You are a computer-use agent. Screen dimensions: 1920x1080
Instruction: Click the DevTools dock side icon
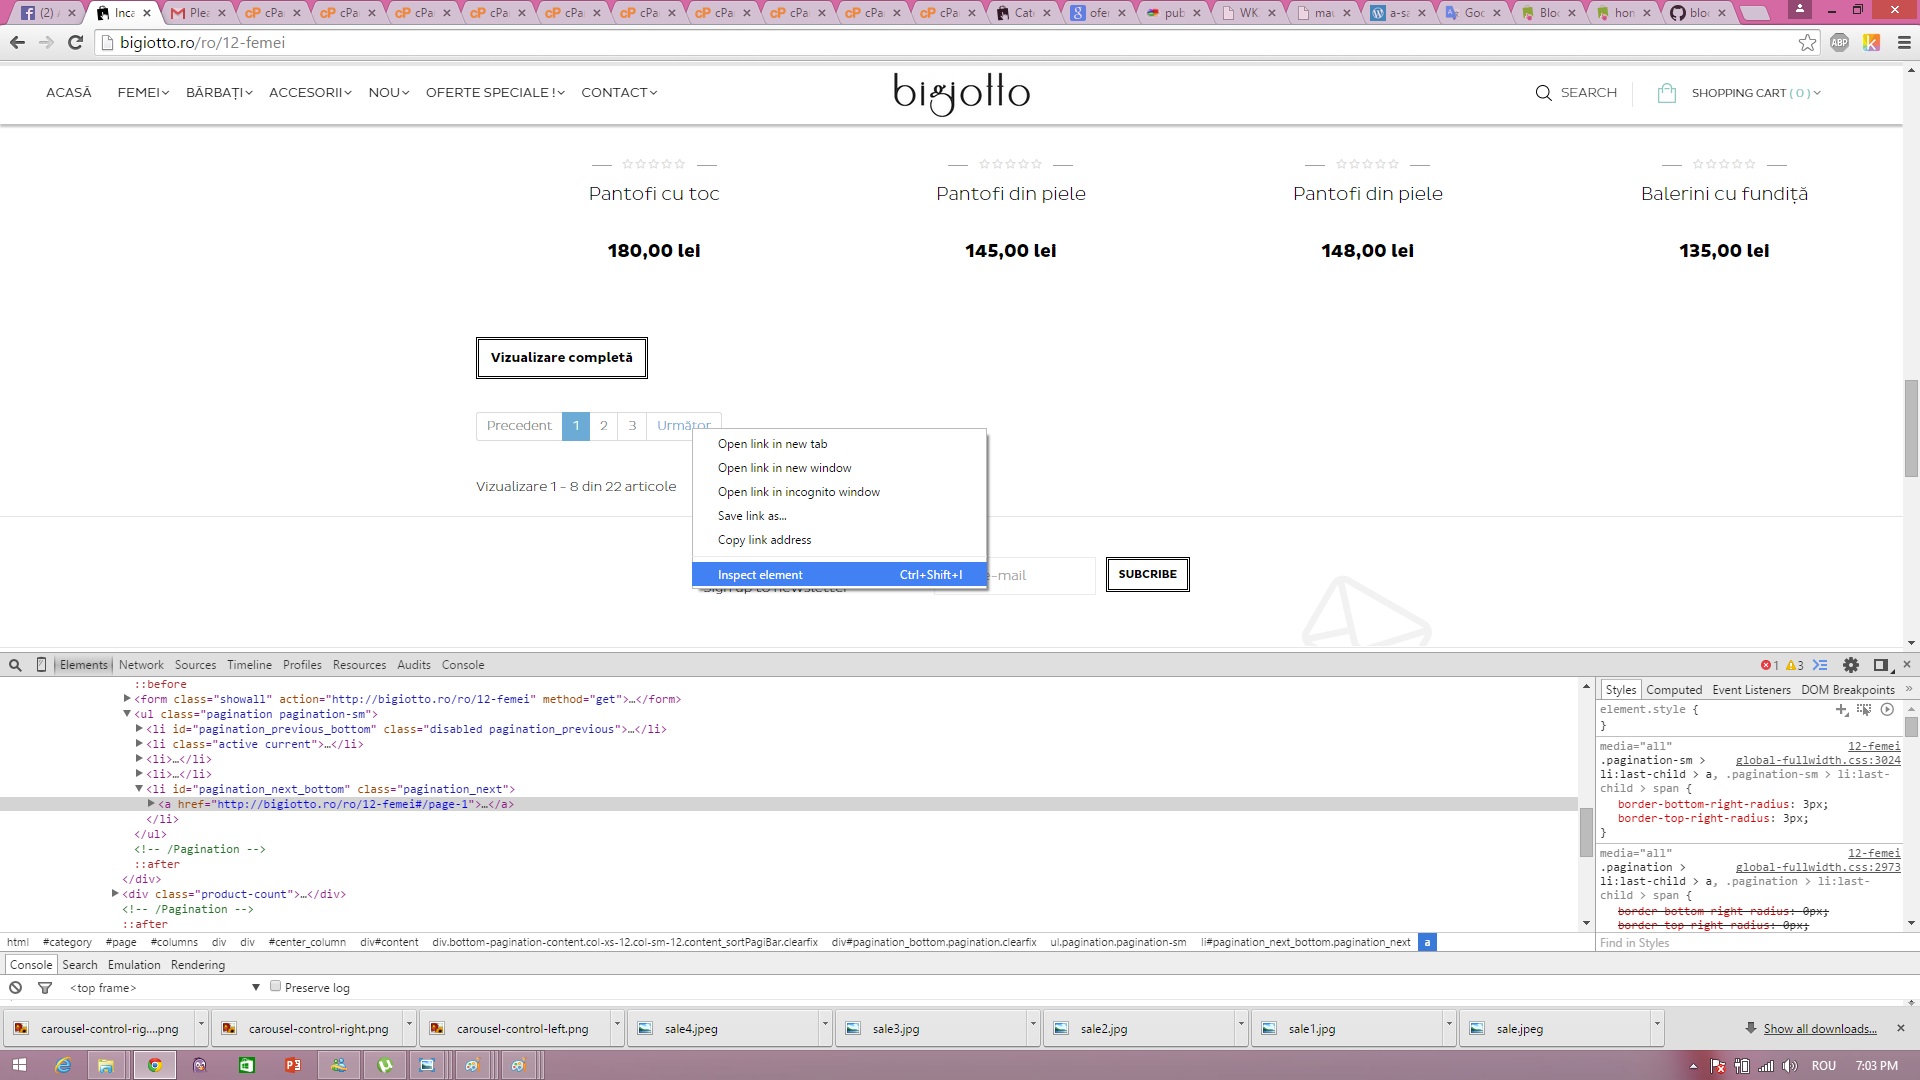coord(1881,665)
